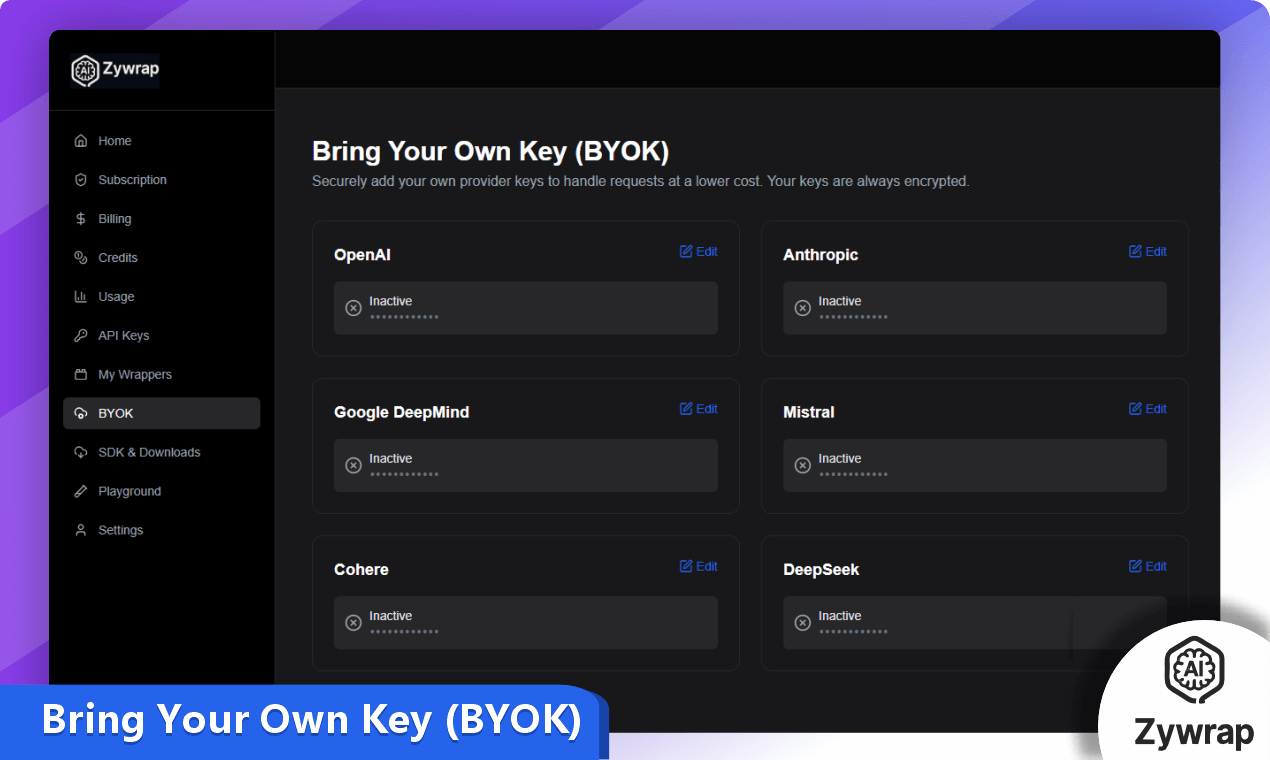Click the Credits coins icon

point(81,258)
